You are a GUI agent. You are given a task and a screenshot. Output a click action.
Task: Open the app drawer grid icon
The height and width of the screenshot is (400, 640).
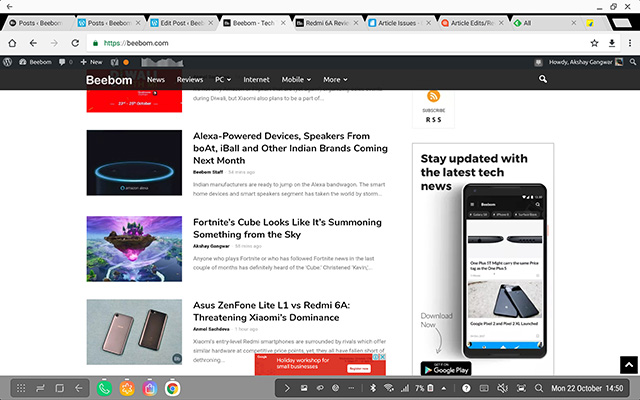[18, 387]
